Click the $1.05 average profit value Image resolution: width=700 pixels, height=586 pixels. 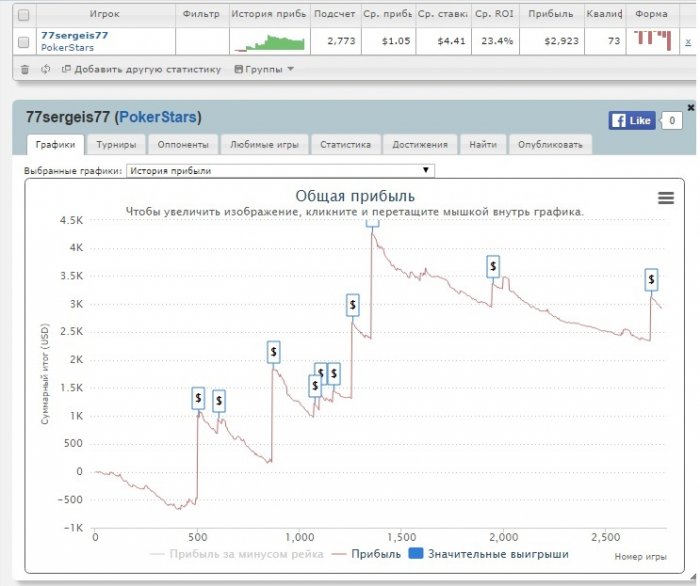click(x=396, y=41)
